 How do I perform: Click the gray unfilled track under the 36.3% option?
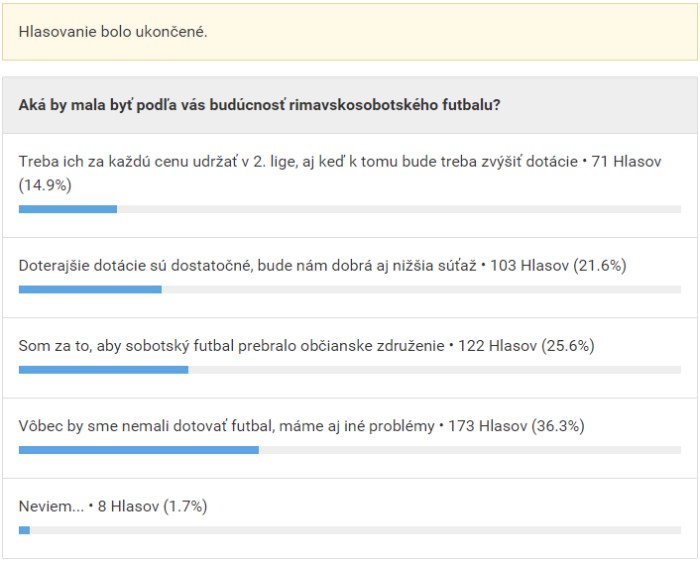coord(470,450)
